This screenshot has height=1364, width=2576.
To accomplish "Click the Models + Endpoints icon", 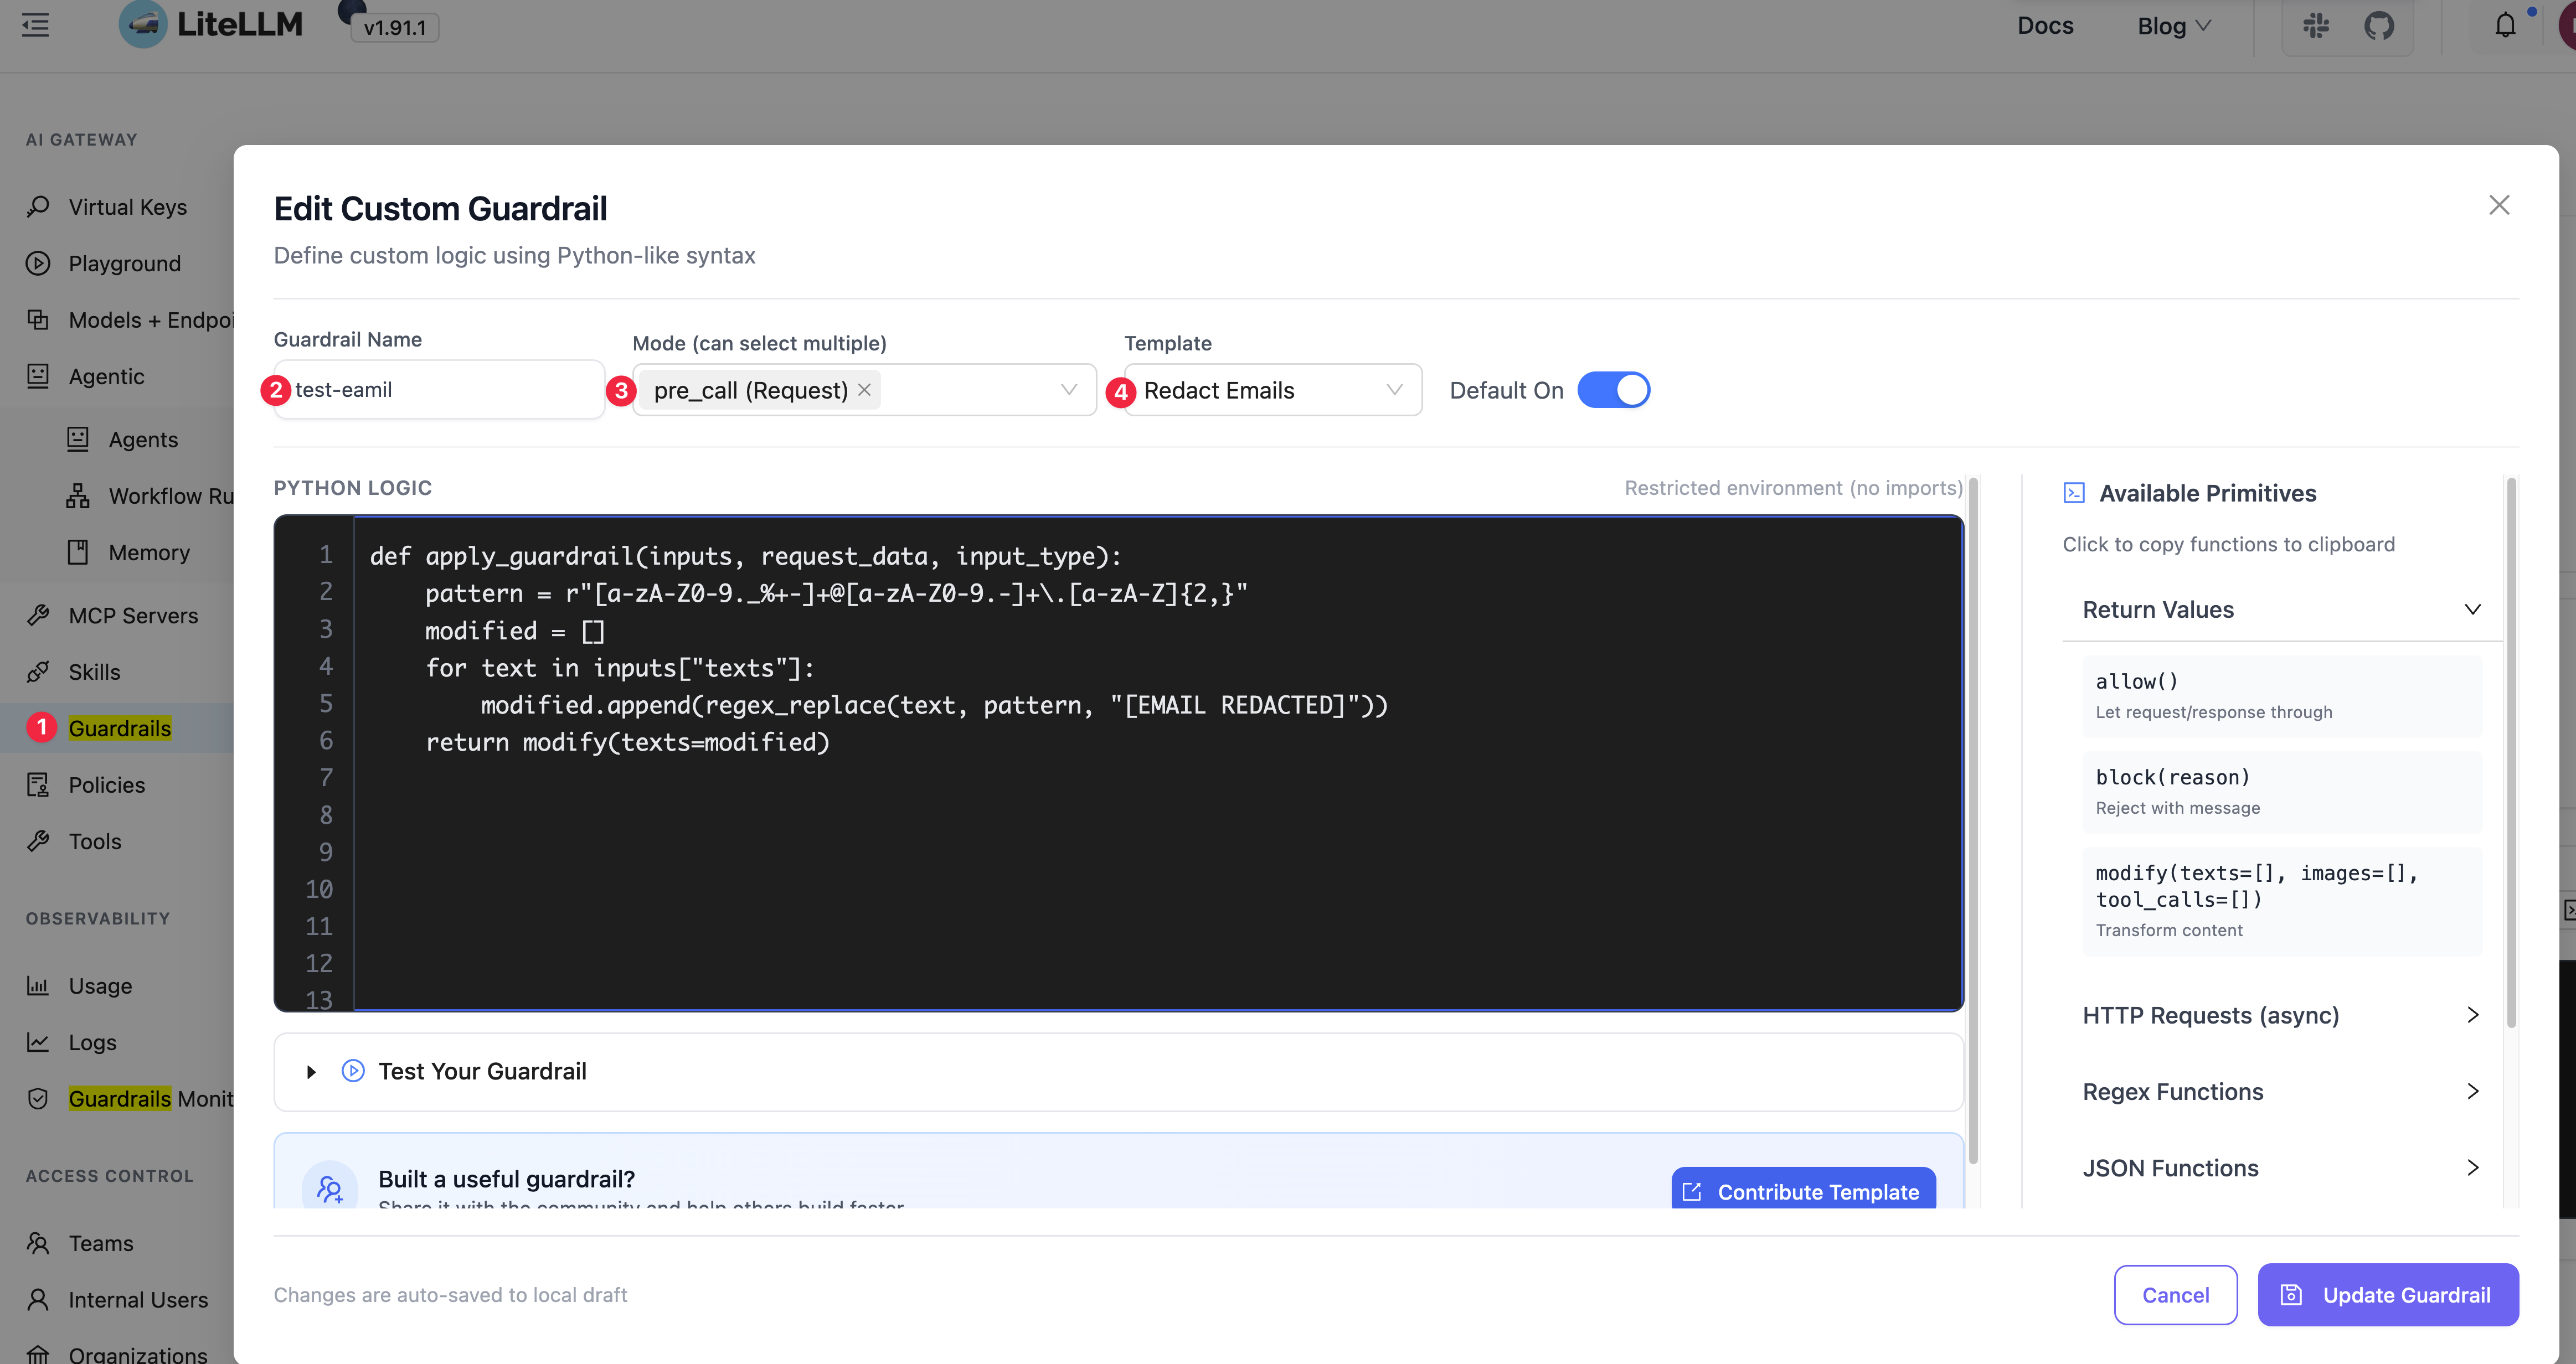I will point(38,320).
